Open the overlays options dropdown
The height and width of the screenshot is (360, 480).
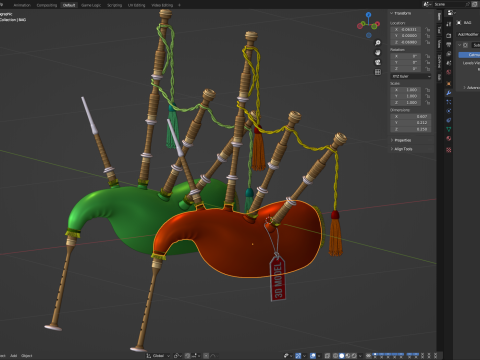coord(319,356)
